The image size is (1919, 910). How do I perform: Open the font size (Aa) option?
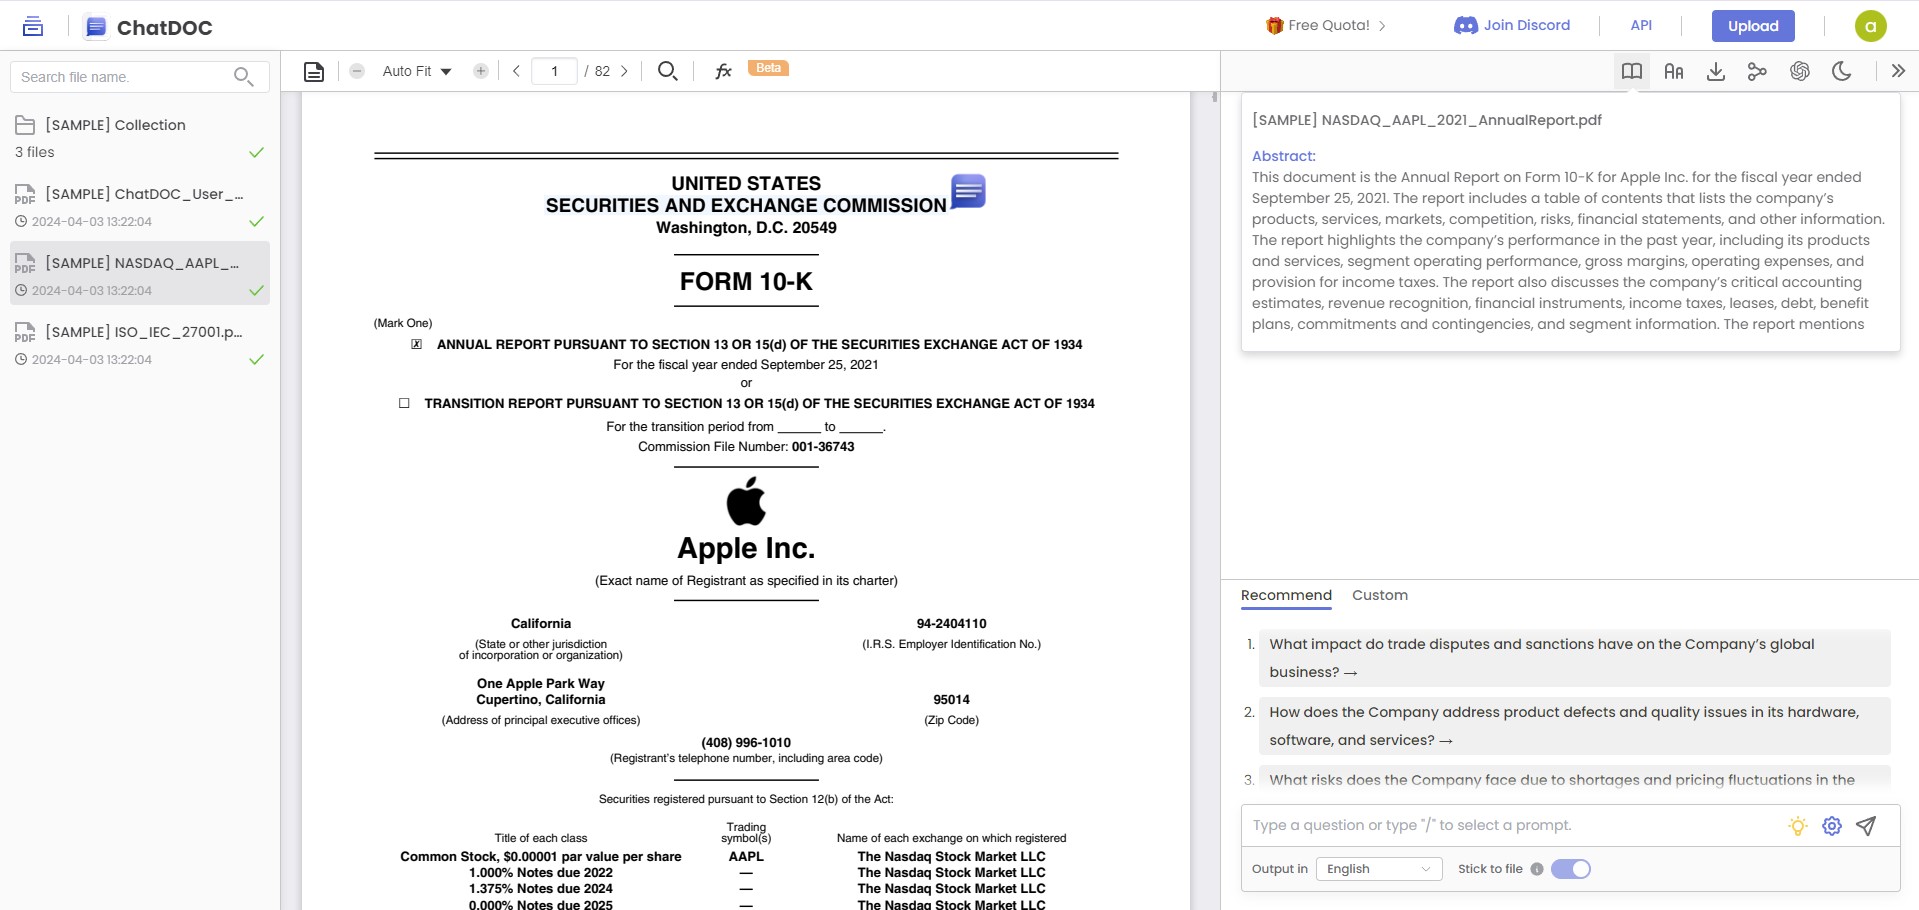(x=1674, y=71)
